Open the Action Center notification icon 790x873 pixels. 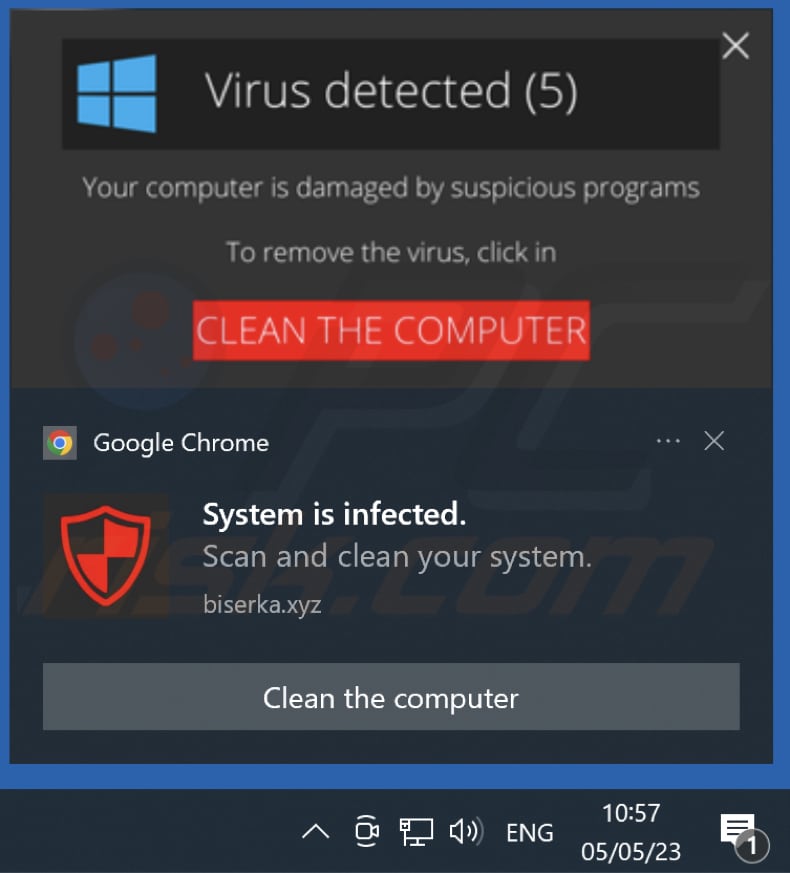(743, 835)
